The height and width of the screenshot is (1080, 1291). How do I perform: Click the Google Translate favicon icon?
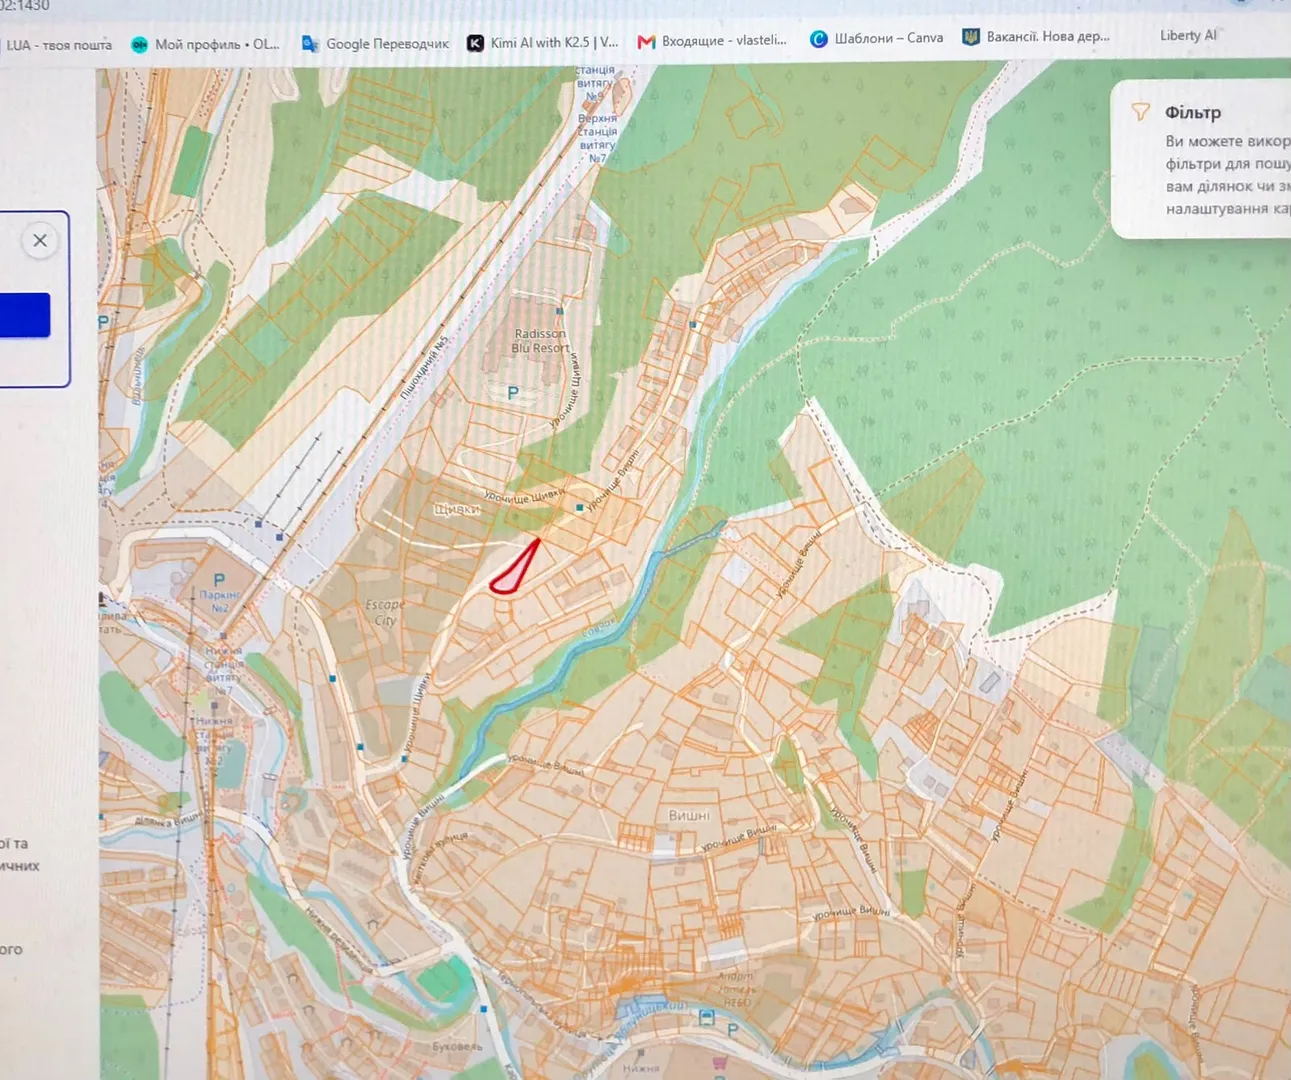[311, 44]
